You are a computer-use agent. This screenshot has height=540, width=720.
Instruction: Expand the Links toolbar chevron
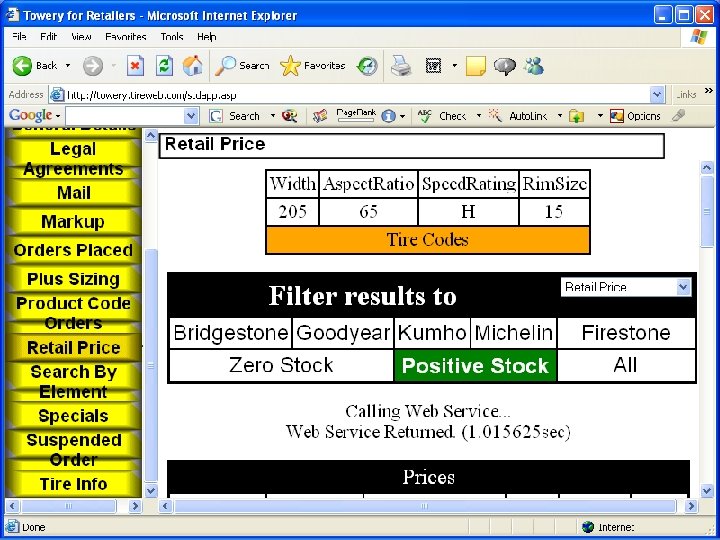[x=709, y=91]
